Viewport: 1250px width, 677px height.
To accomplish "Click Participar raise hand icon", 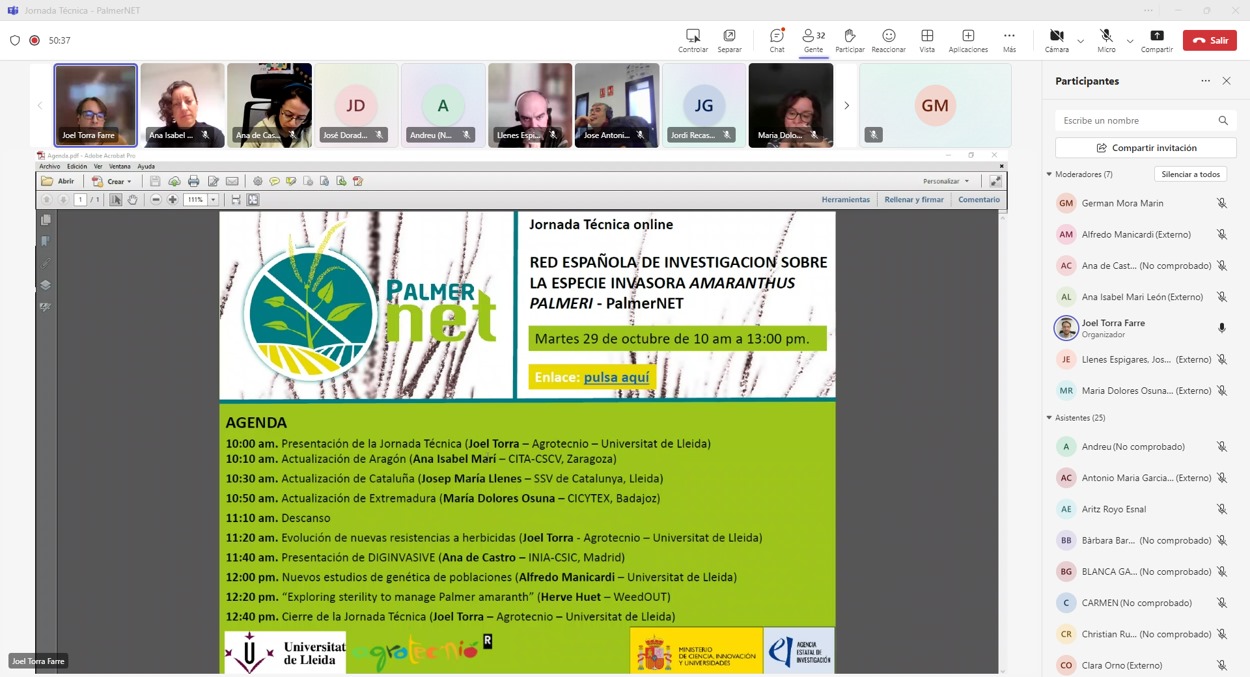I will pos(849,40).
